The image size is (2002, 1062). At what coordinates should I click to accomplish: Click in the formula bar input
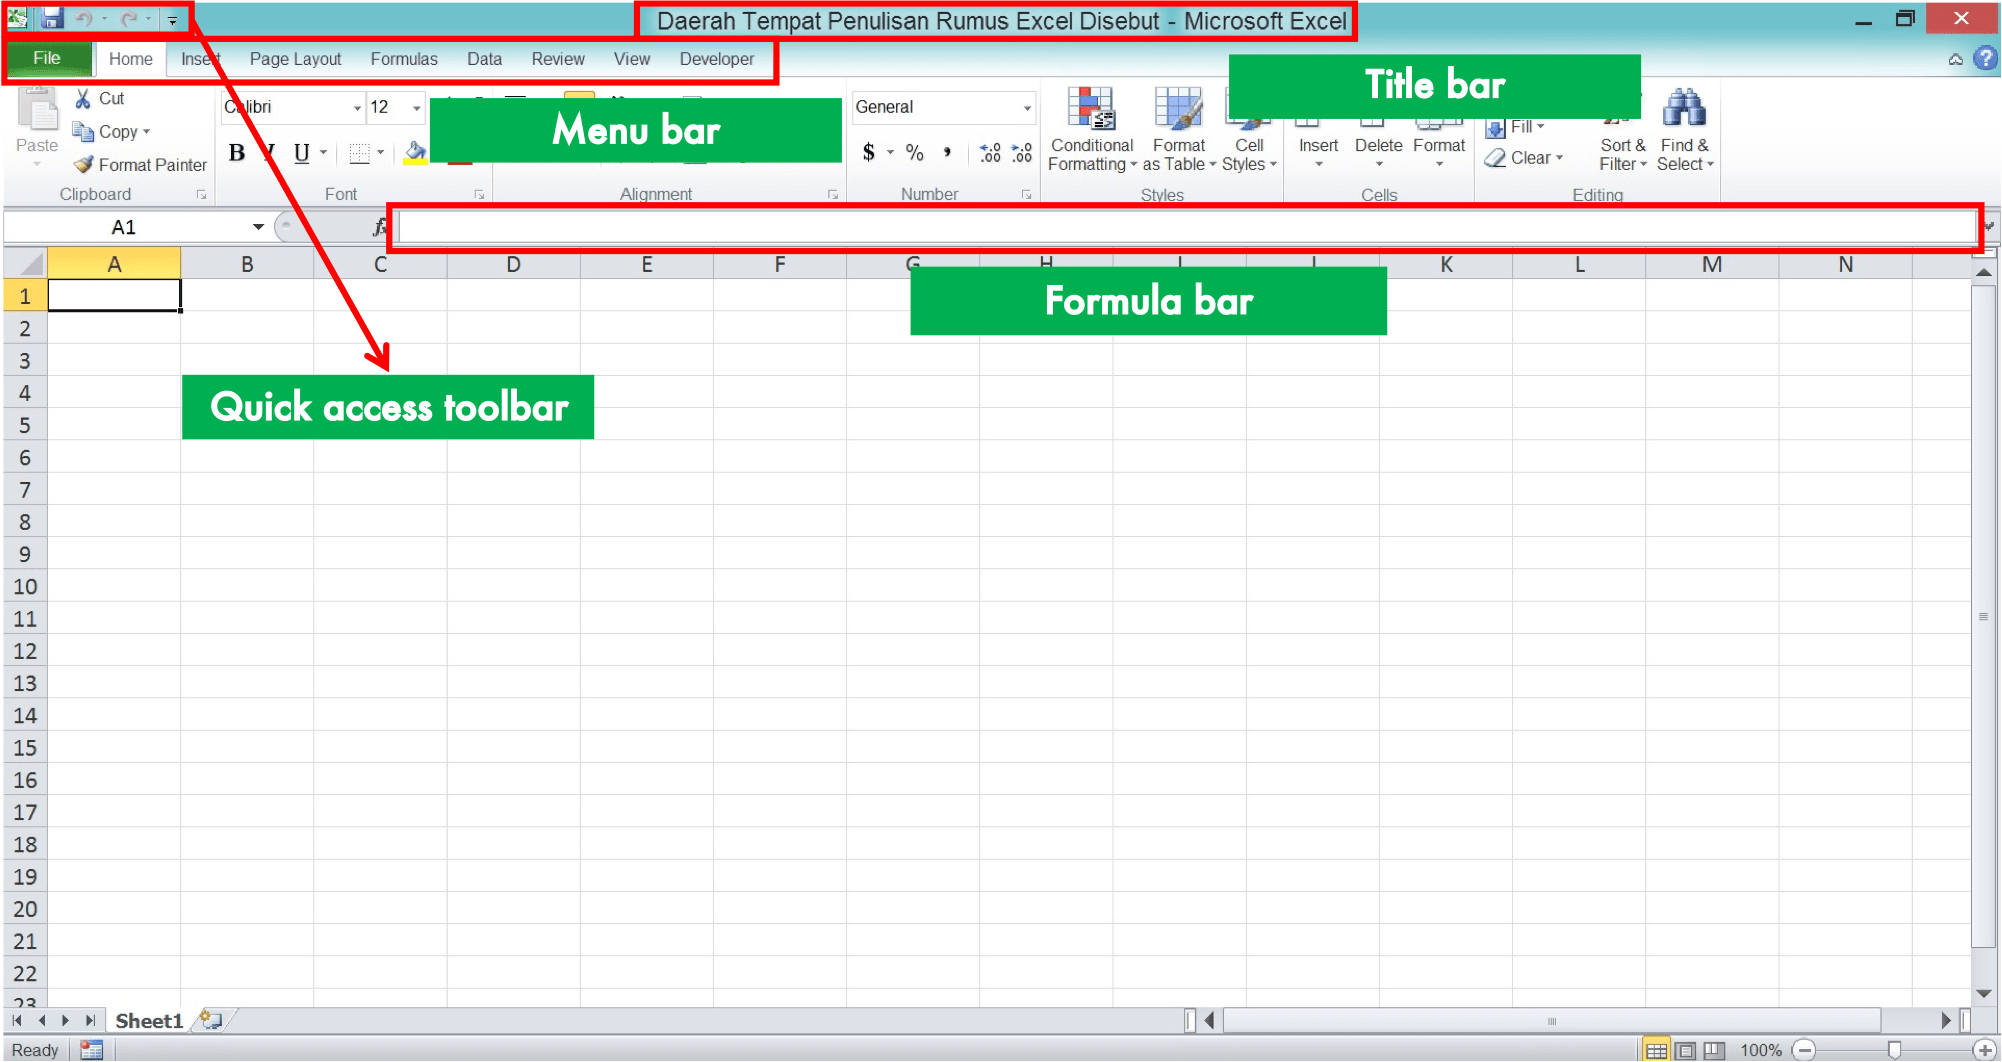point(1187,227)
